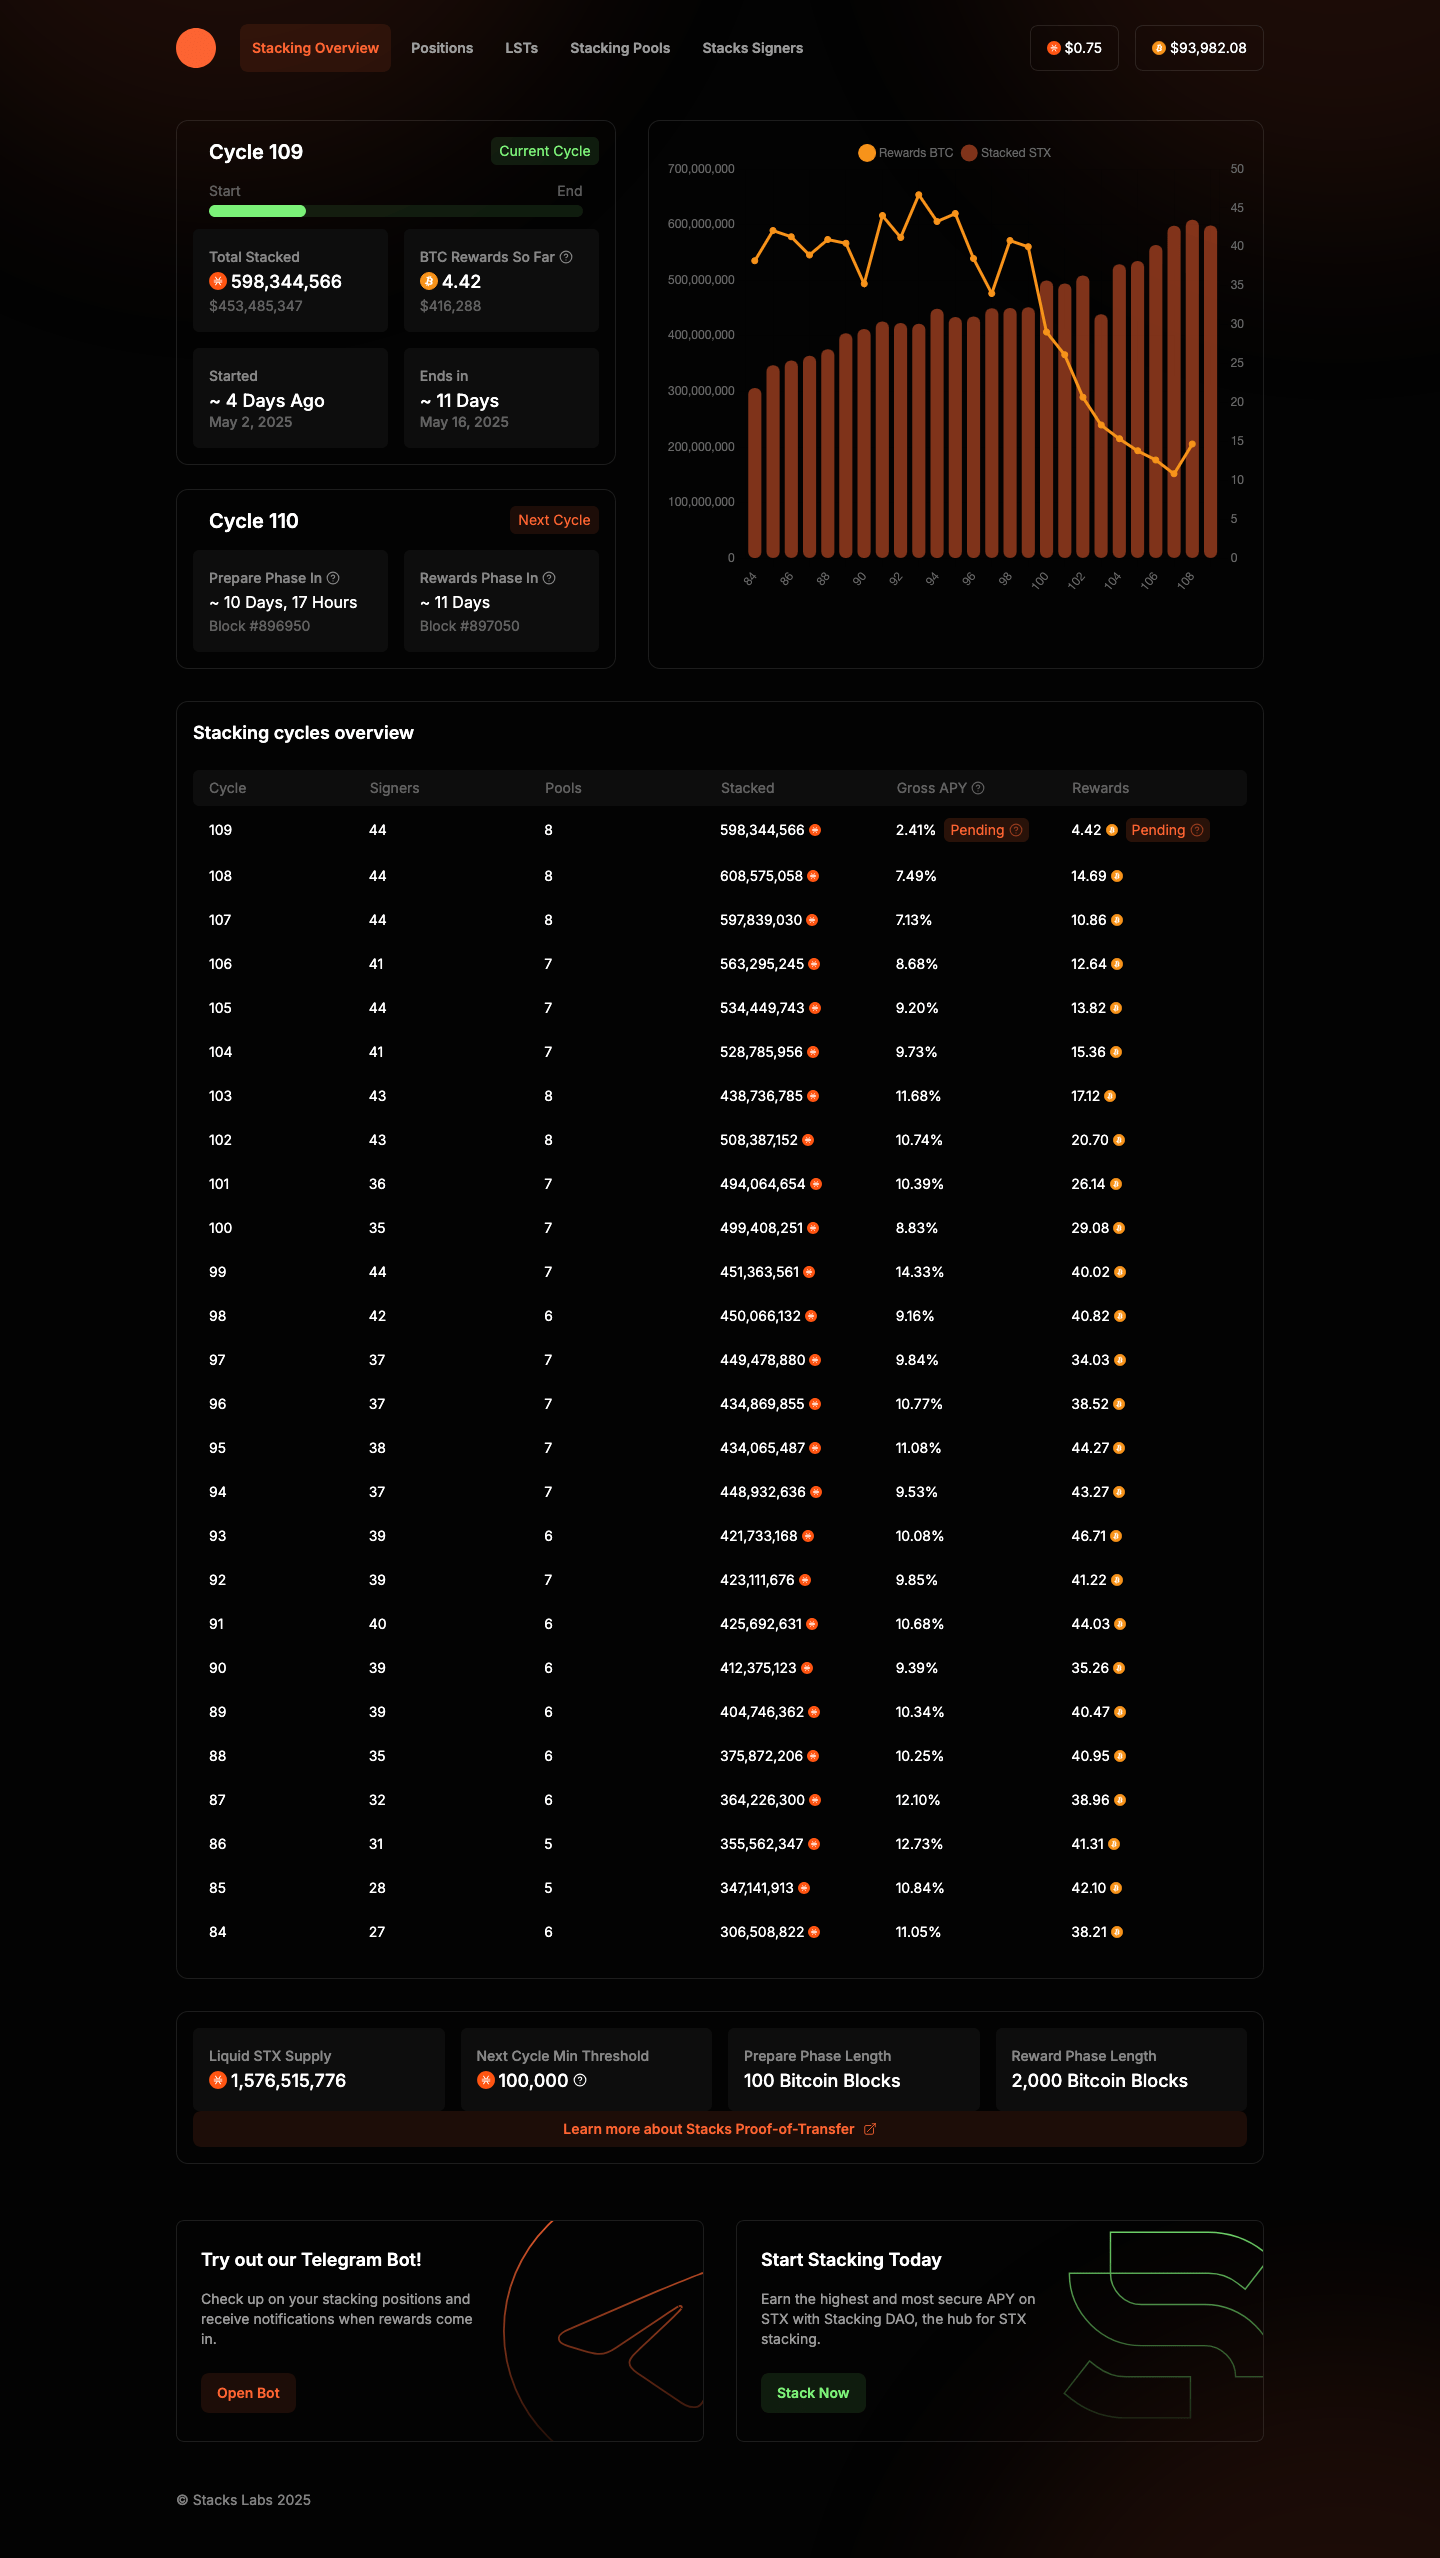Switch to the Stacking Pools tab
This screenshot has width=1440, height=2558.
click(x=620, y=48)
